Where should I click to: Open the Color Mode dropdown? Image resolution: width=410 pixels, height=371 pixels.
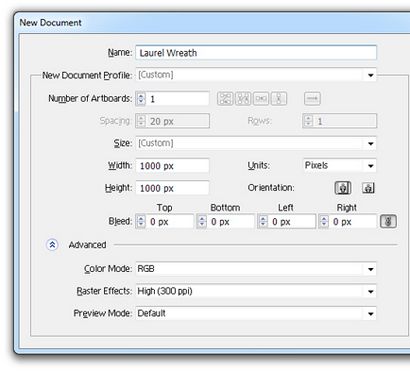pyautogui.click(x=256, y=269)
